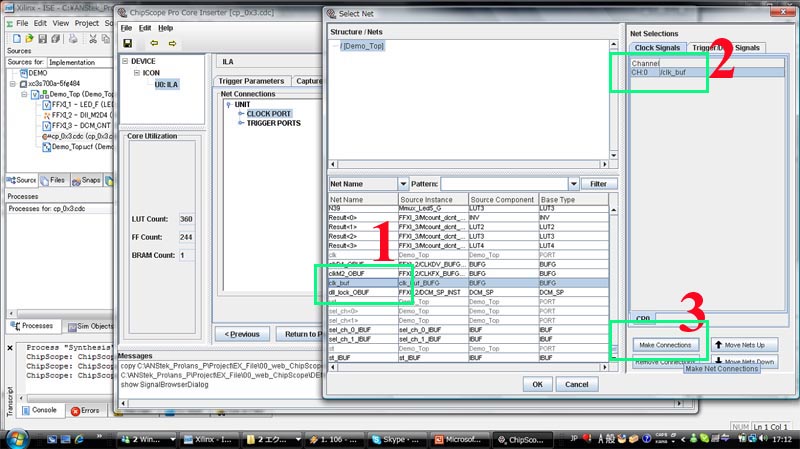Click OK in Select Net dialog
The image size is (800, 449).
pyautogui.click(x=537, y=384)
